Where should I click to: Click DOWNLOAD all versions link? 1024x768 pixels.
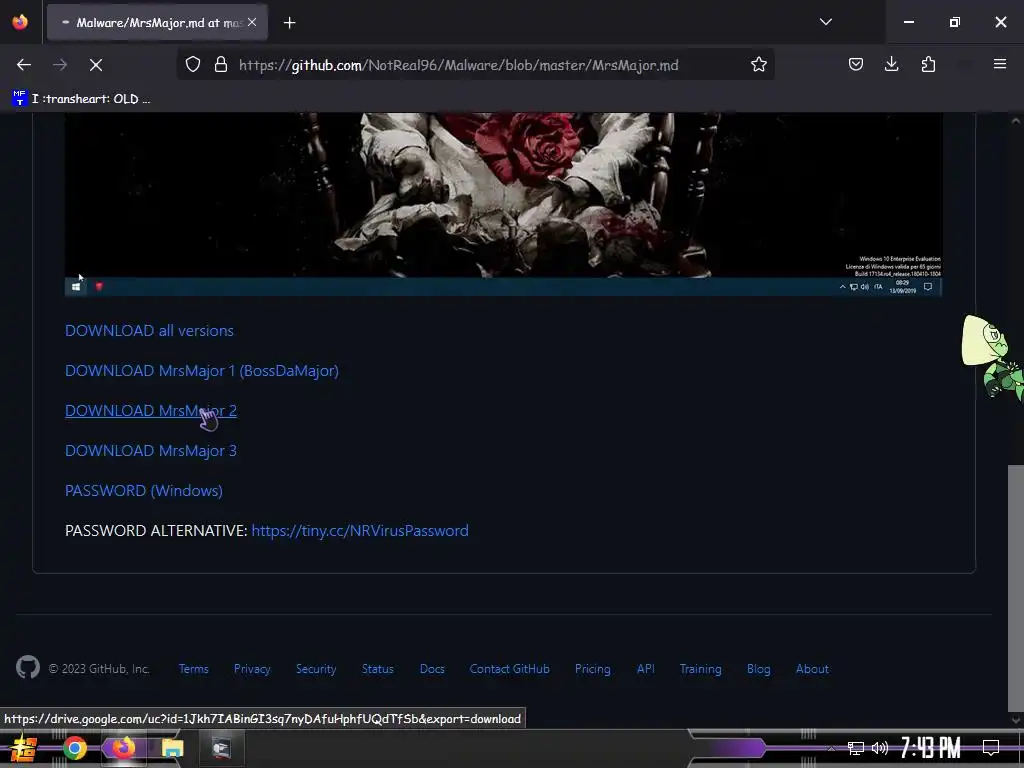[149, 330]
